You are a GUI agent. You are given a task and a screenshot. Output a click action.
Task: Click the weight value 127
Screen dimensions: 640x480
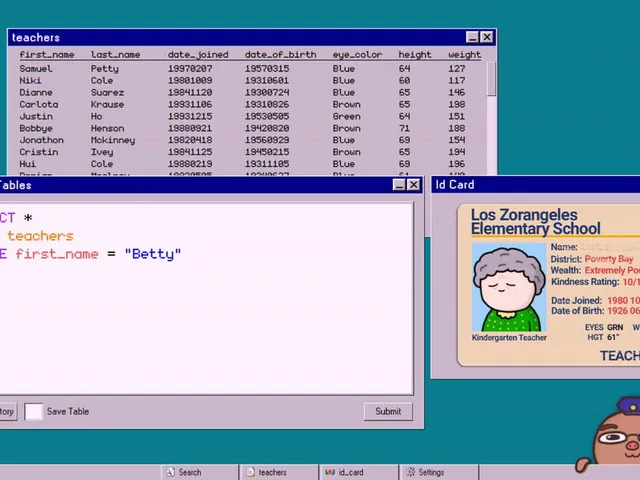pyautogui.click(x=456, y=69)
